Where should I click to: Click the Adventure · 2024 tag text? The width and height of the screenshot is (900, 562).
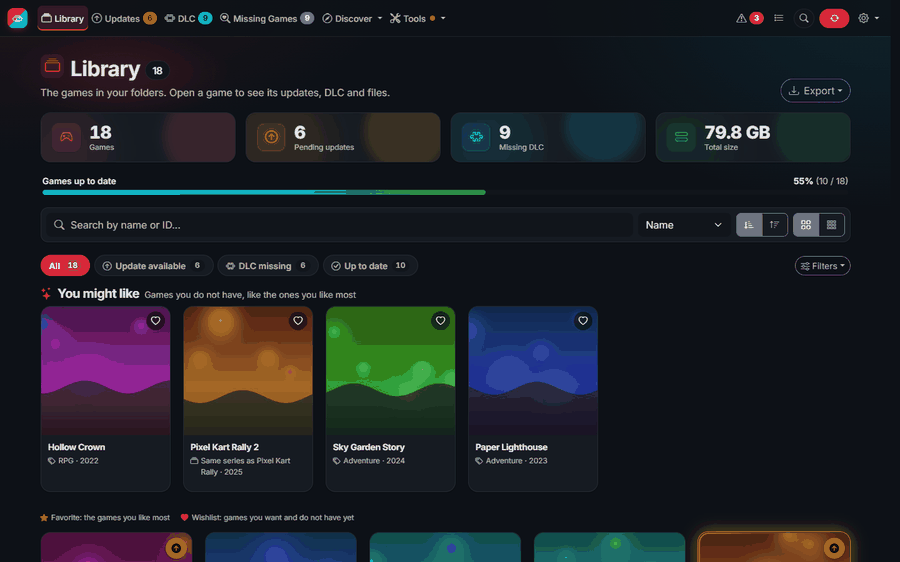pyautogui.click(x=374, y=461)
